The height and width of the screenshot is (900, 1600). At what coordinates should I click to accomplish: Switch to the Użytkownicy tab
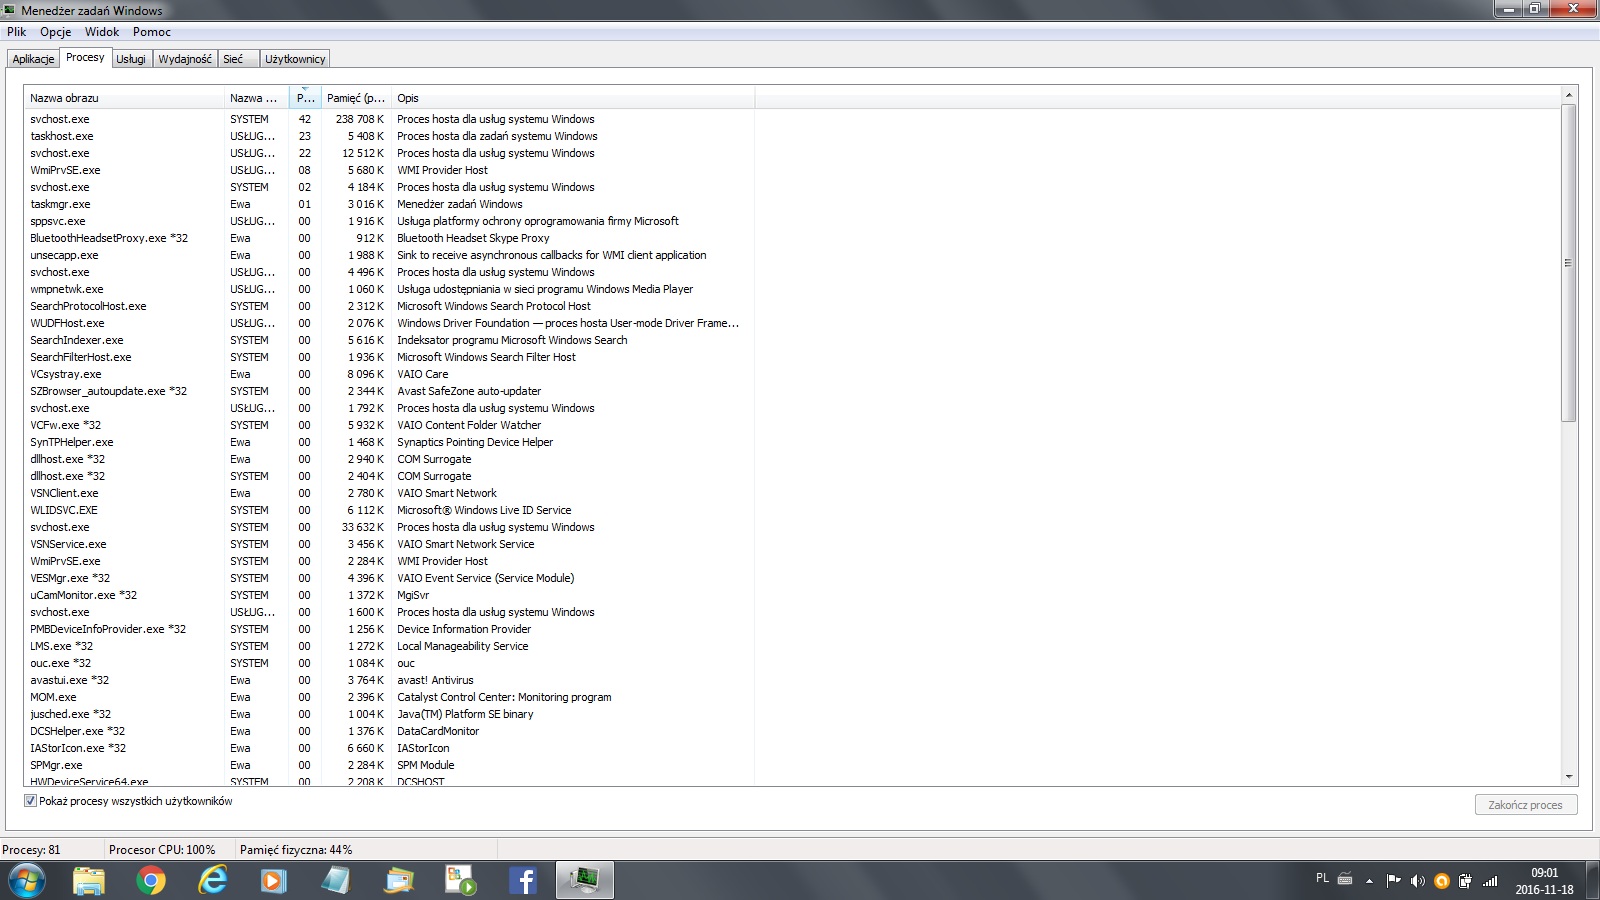(x=294, y=59)
